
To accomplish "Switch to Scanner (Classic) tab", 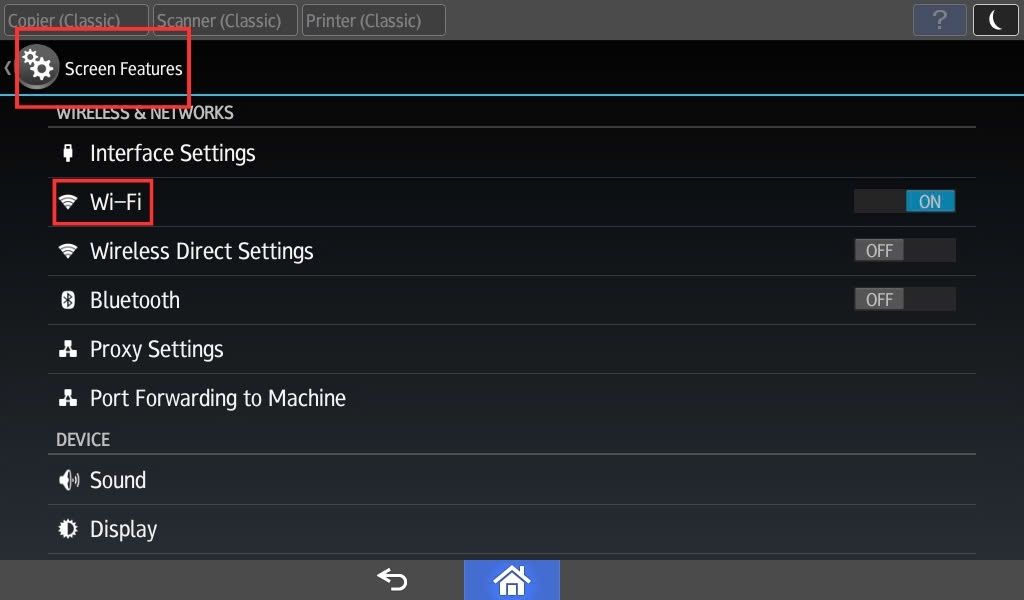I will click(225, 20).
